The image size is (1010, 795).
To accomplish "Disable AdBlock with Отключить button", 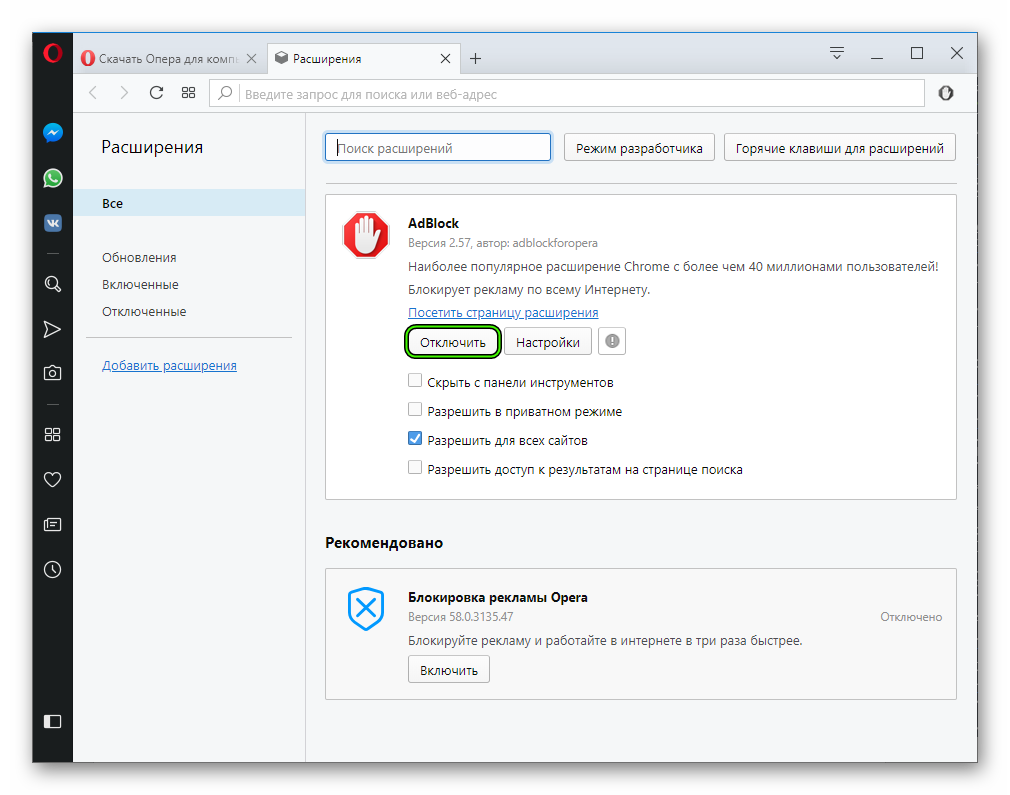I will 453,342.
